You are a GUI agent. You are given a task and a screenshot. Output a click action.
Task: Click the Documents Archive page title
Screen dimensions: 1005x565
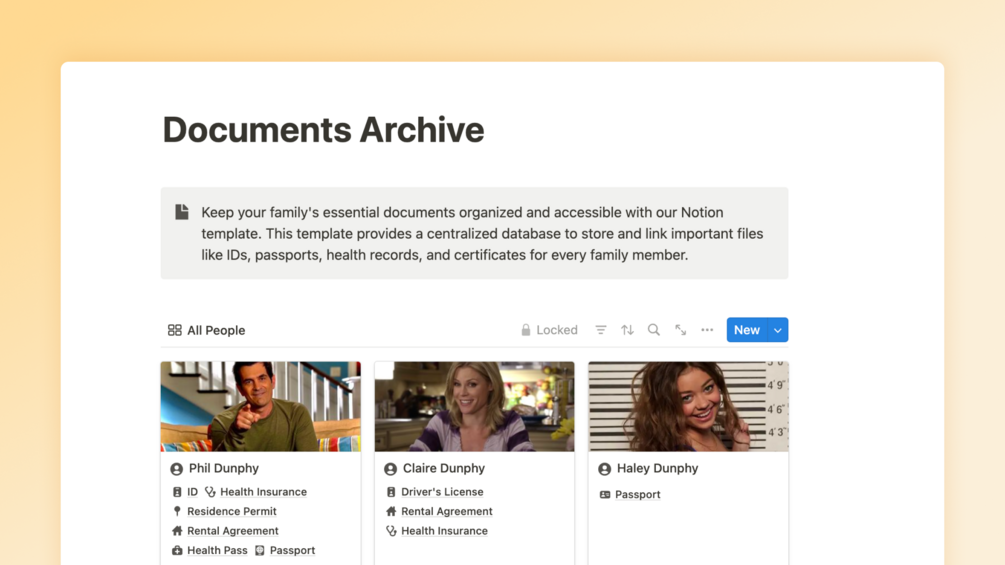point(324,130)
